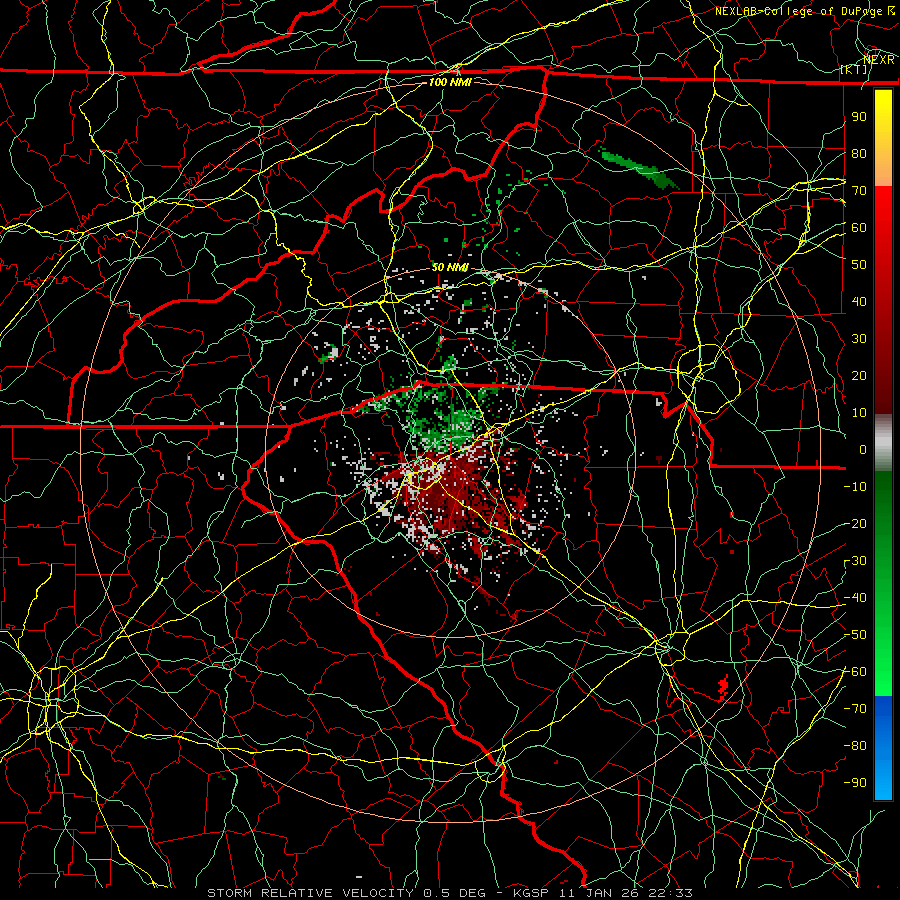The image size is (900, 900).
Task: Pick the gray zero-velocity colorbar segment
Action: tap(883, 443)
